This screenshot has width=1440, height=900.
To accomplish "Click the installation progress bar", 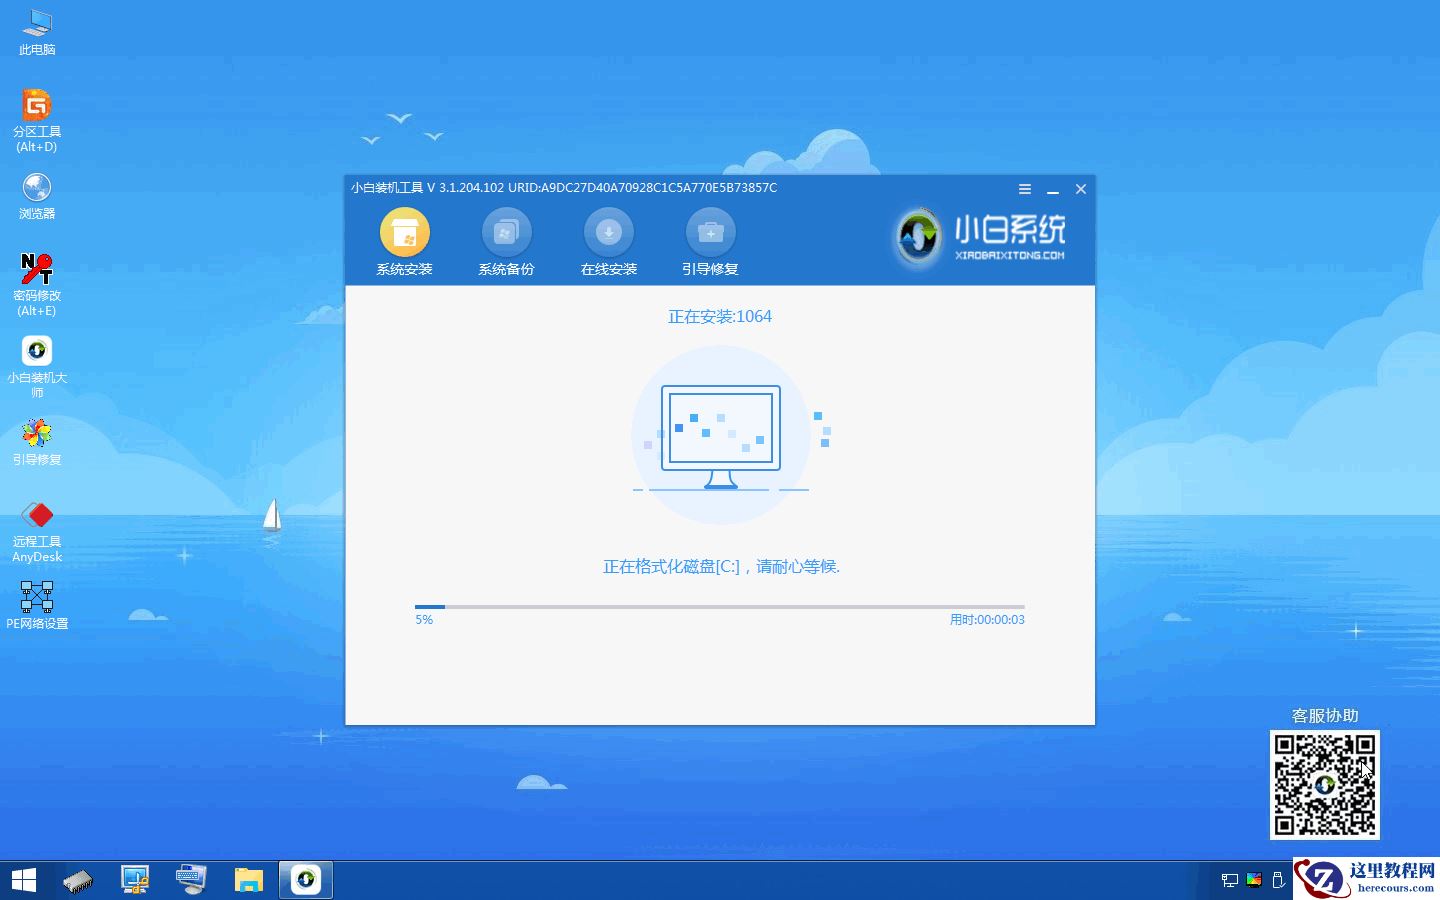I will [719, 607].
